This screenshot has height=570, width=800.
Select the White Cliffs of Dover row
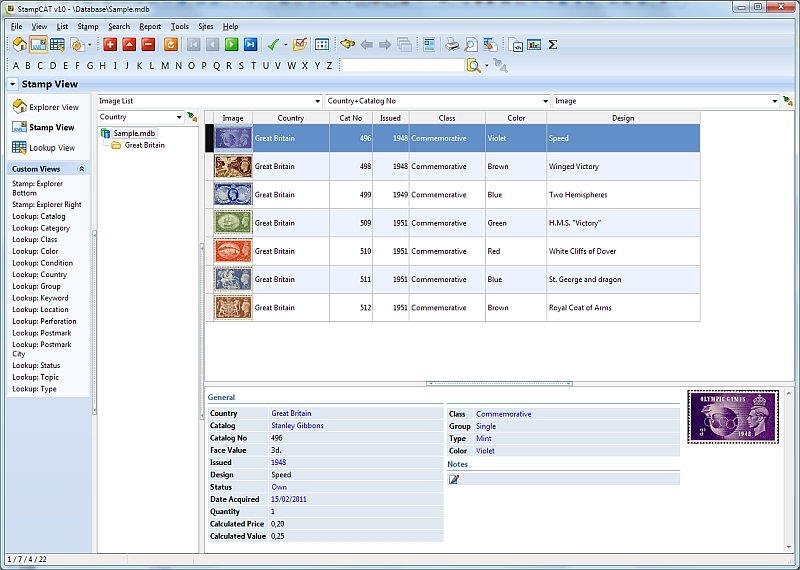point(453,251)
